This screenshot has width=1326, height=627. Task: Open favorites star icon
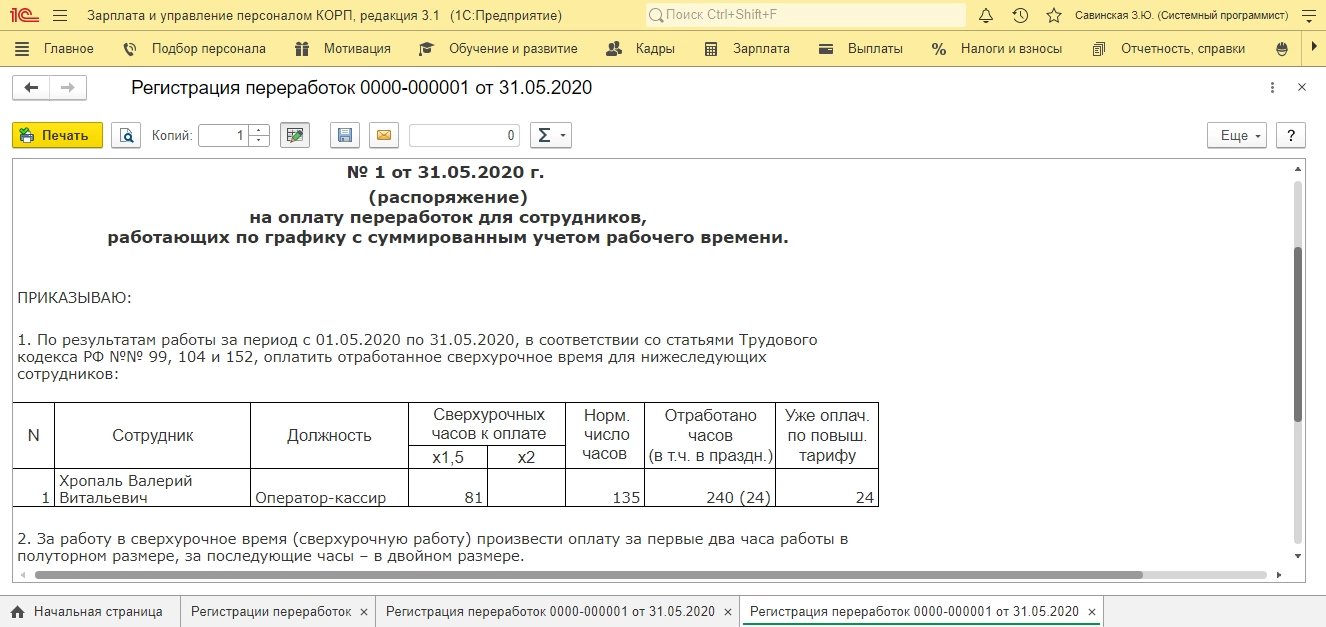click(x=1053, y=16)
